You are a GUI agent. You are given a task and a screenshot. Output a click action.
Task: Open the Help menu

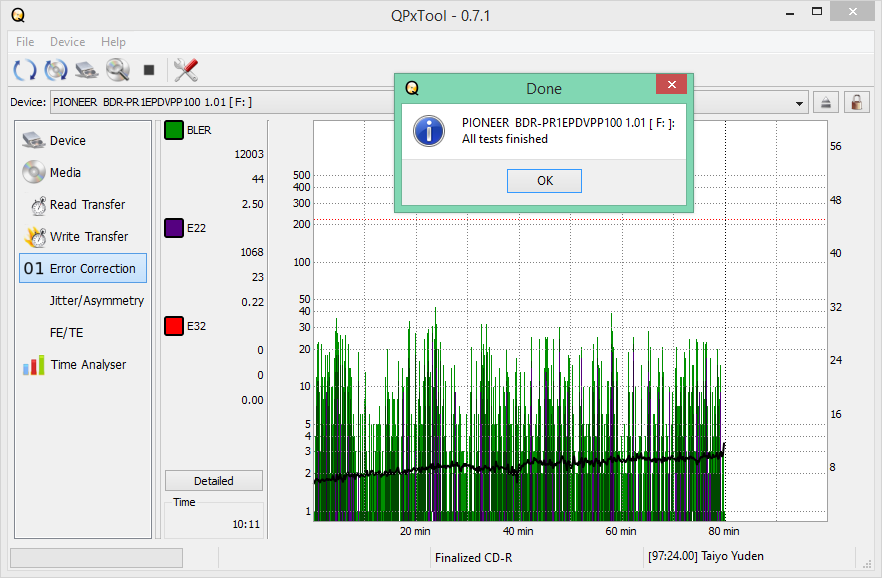tap(113, 42)
